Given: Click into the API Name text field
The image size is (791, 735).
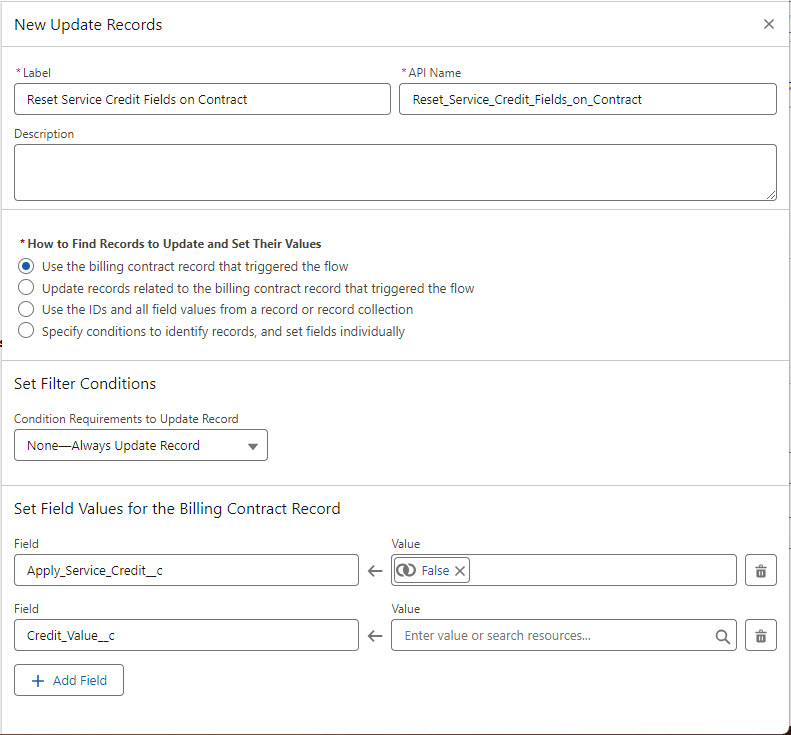Looking at the screenshot, I should [587, 99].
